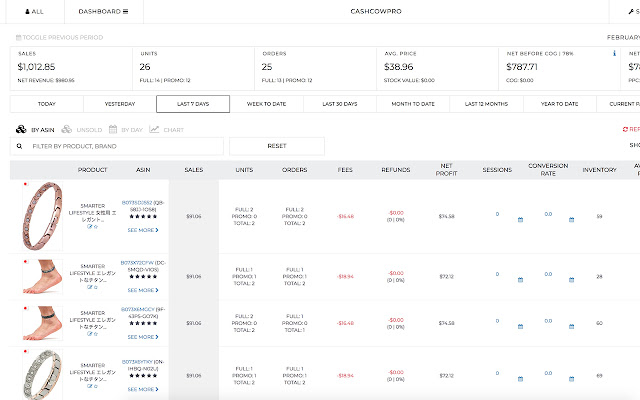Open conversion rate calendar for inventory 60 row
This screenshot has width=640, height=400.
pyautogui.click(x=571, y=326)
